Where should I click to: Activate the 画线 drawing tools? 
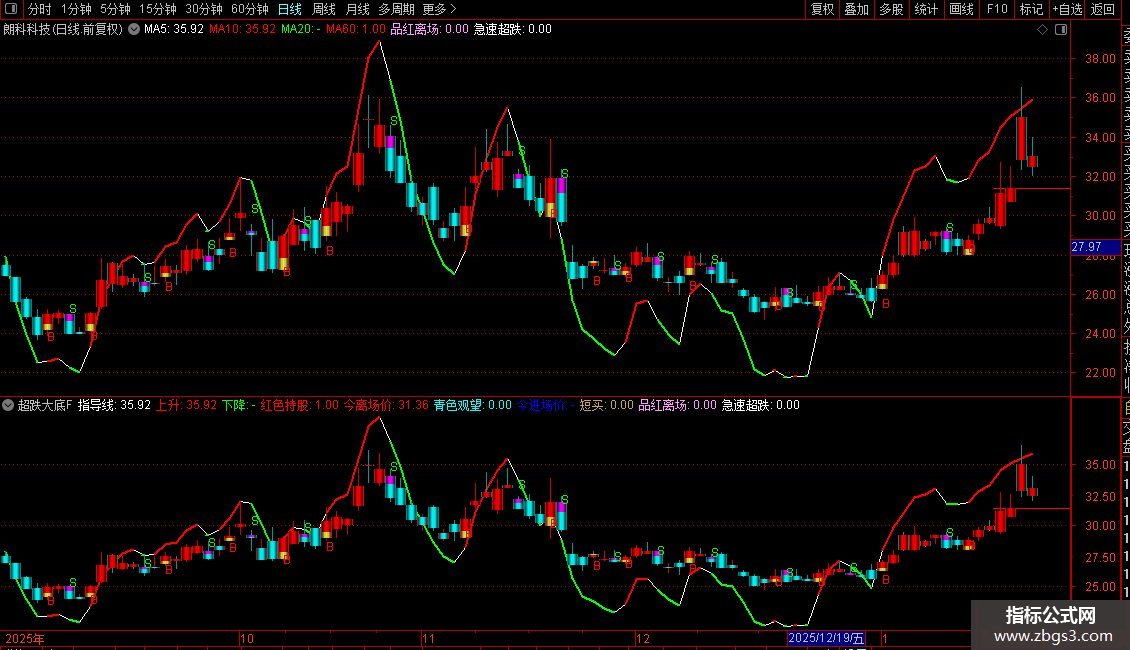tap(961, 9)
